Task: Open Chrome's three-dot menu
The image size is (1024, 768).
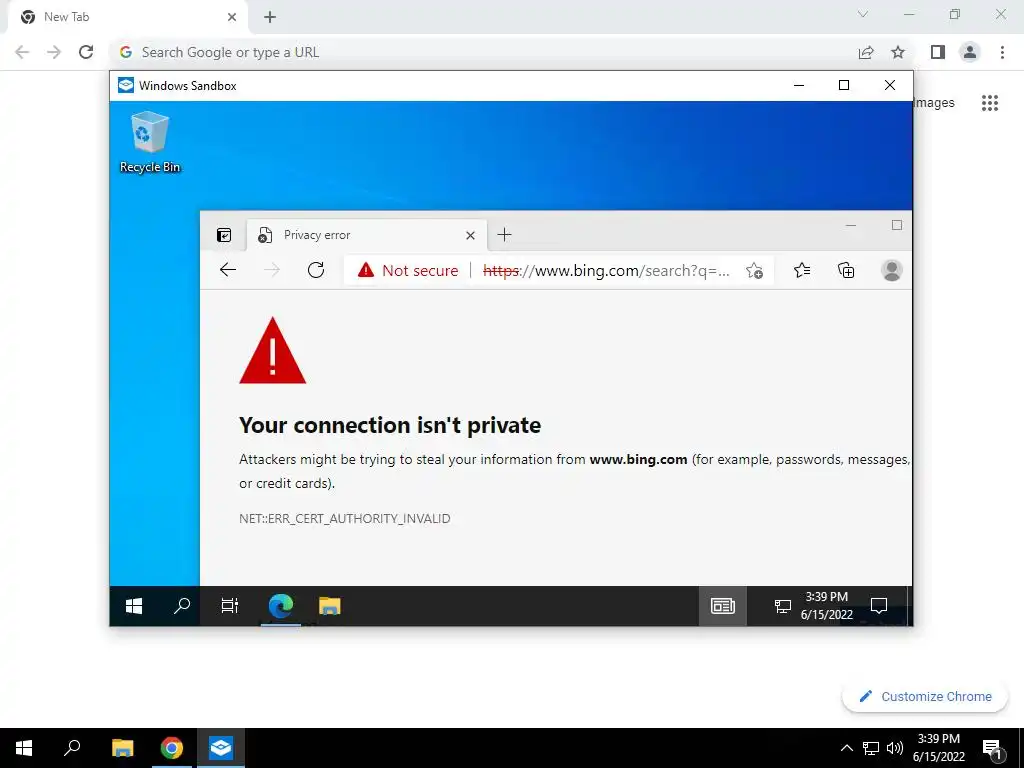Action: 1002,52
